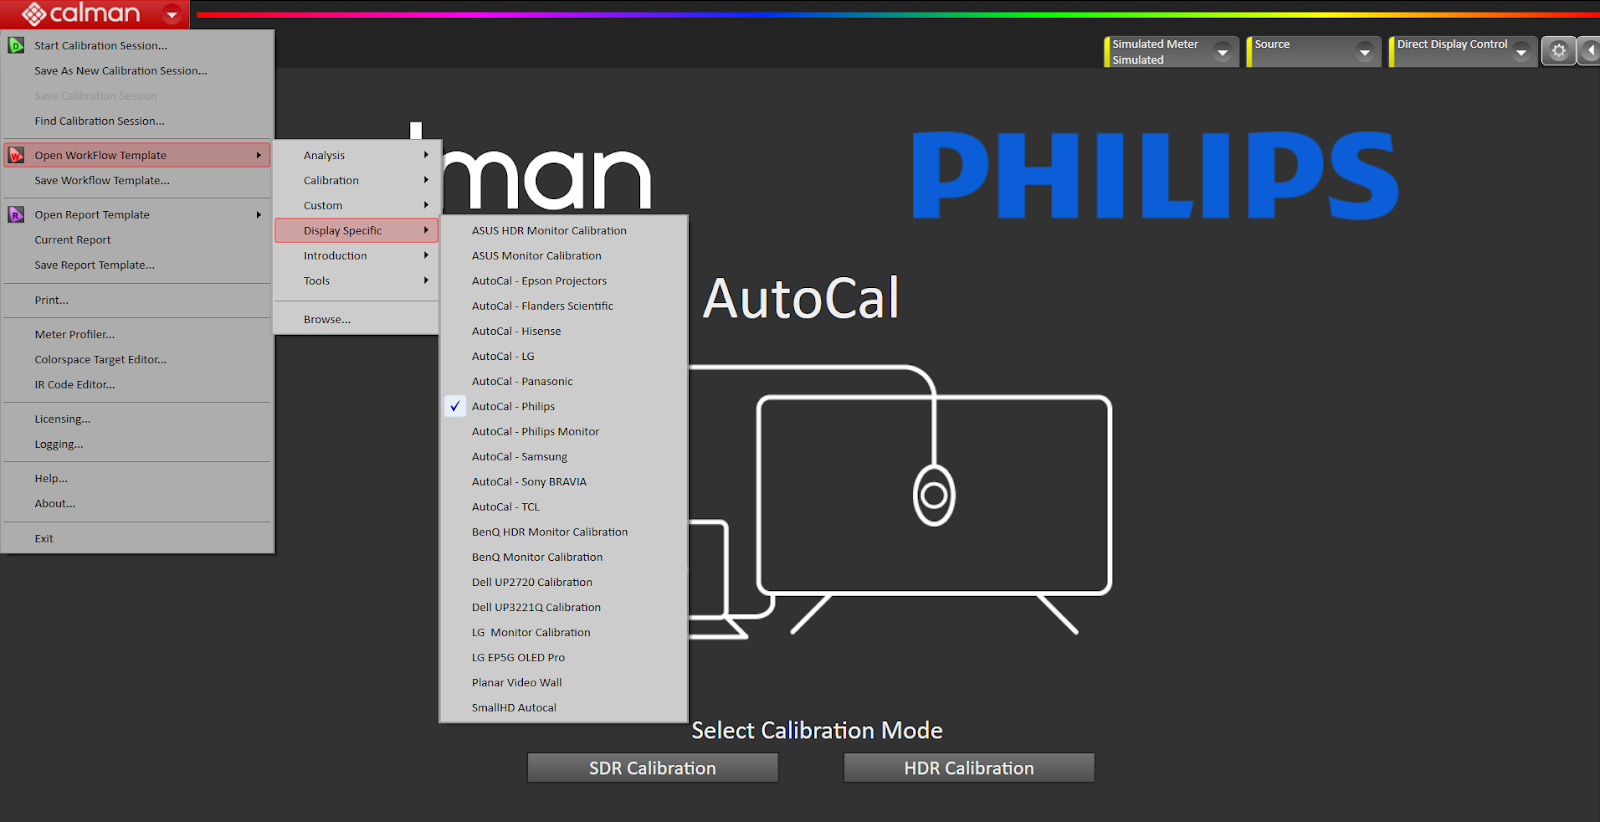
Task: Expand Tools submenu
Action: (356, 280)
